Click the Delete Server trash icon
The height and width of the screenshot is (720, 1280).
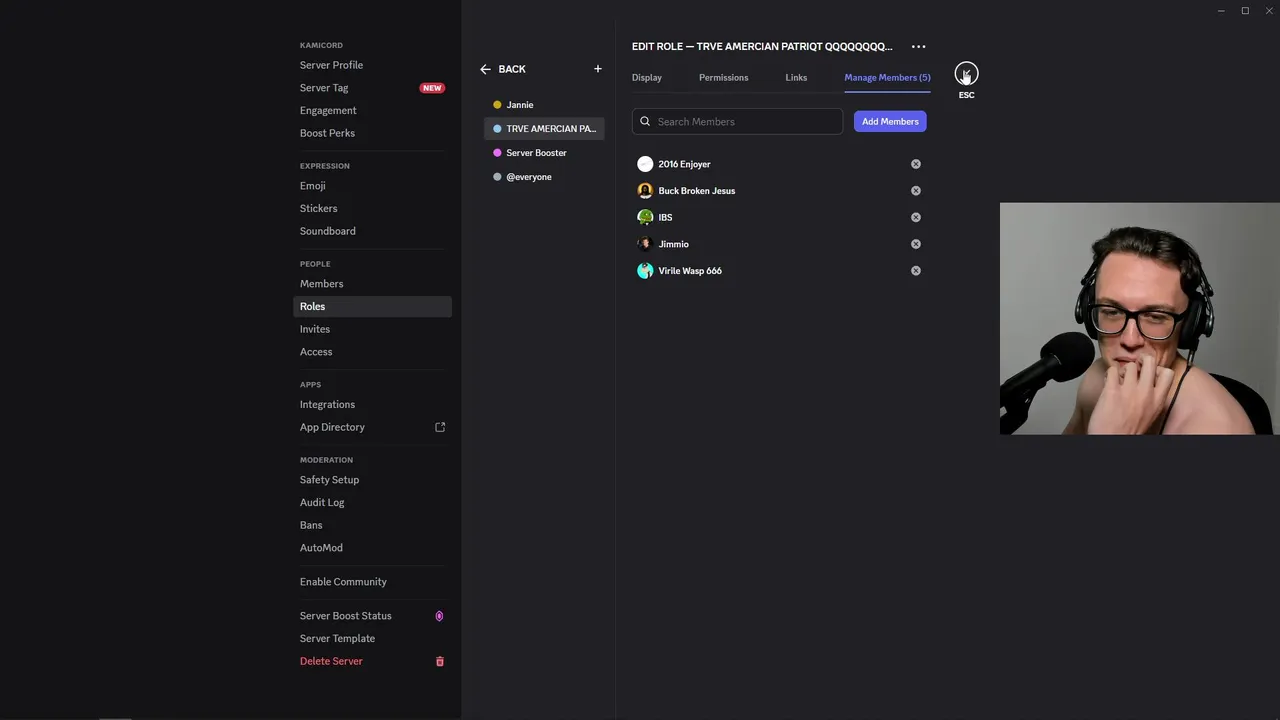[x=440, y=661]
